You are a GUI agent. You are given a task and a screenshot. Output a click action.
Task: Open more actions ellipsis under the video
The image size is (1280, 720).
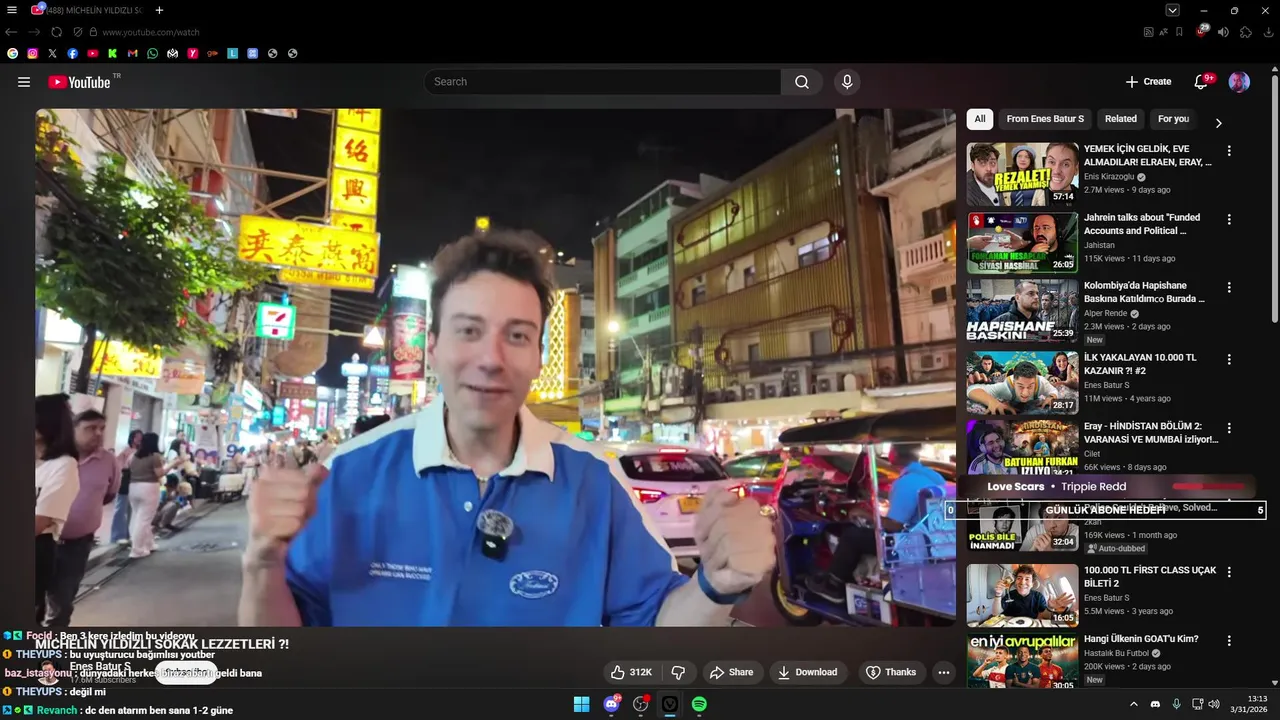coord(943,672)
